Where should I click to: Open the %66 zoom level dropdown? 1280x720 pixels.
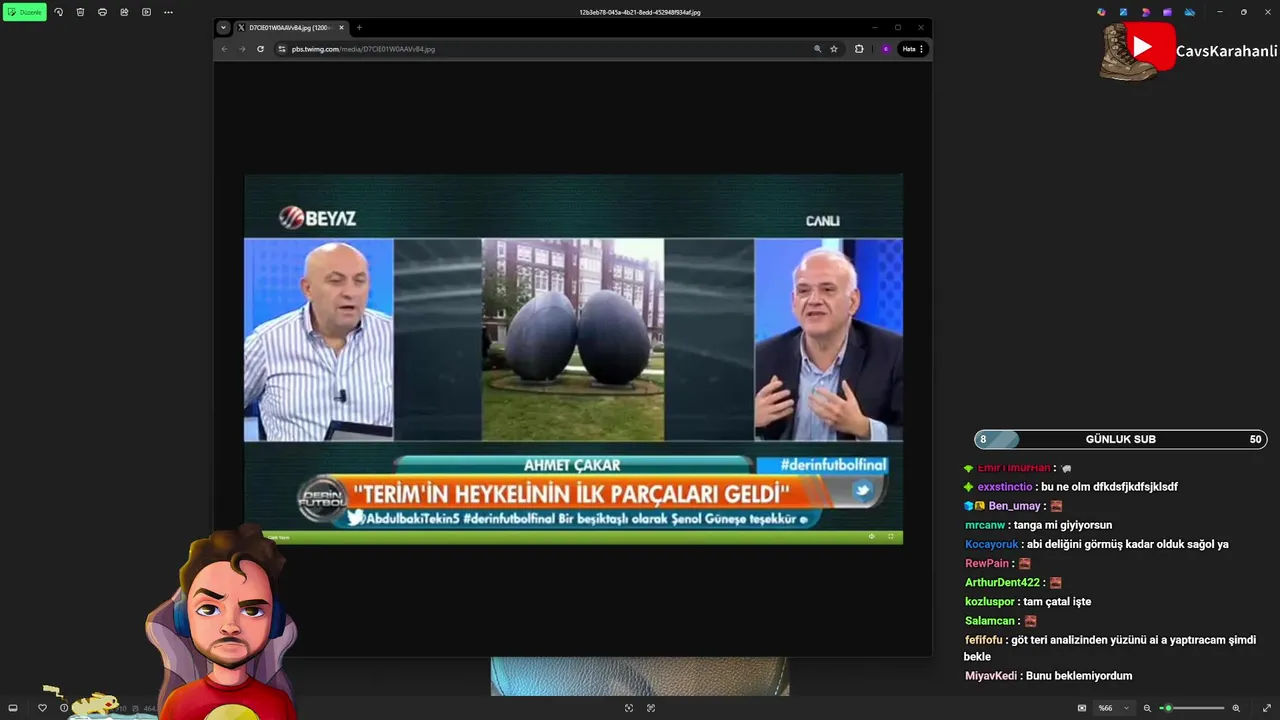1114,708
